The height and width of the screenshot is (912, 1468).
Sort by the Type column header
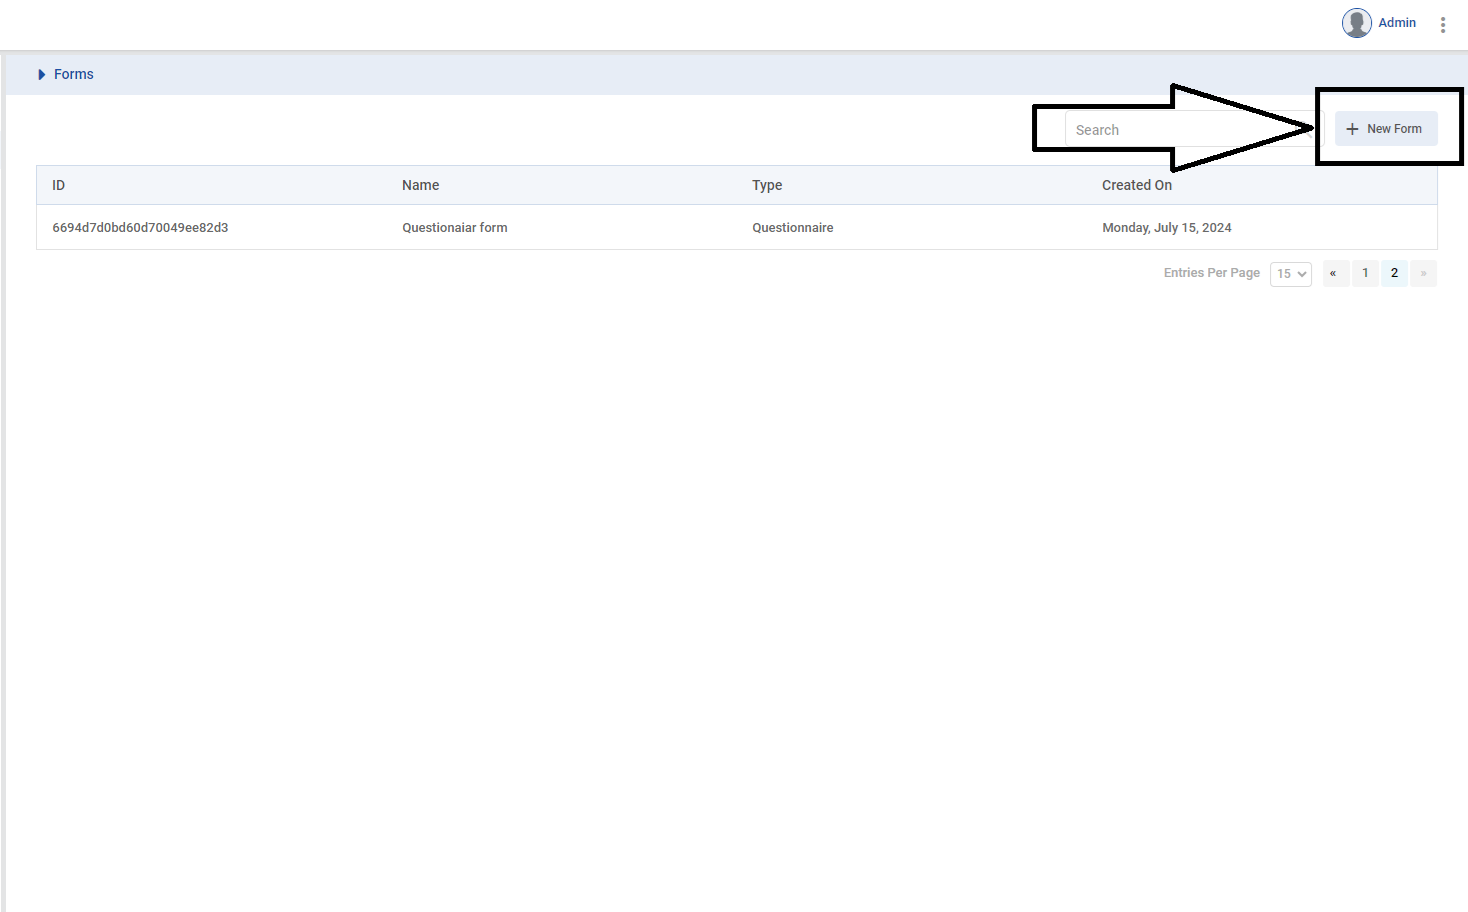(x=767, y=185)
